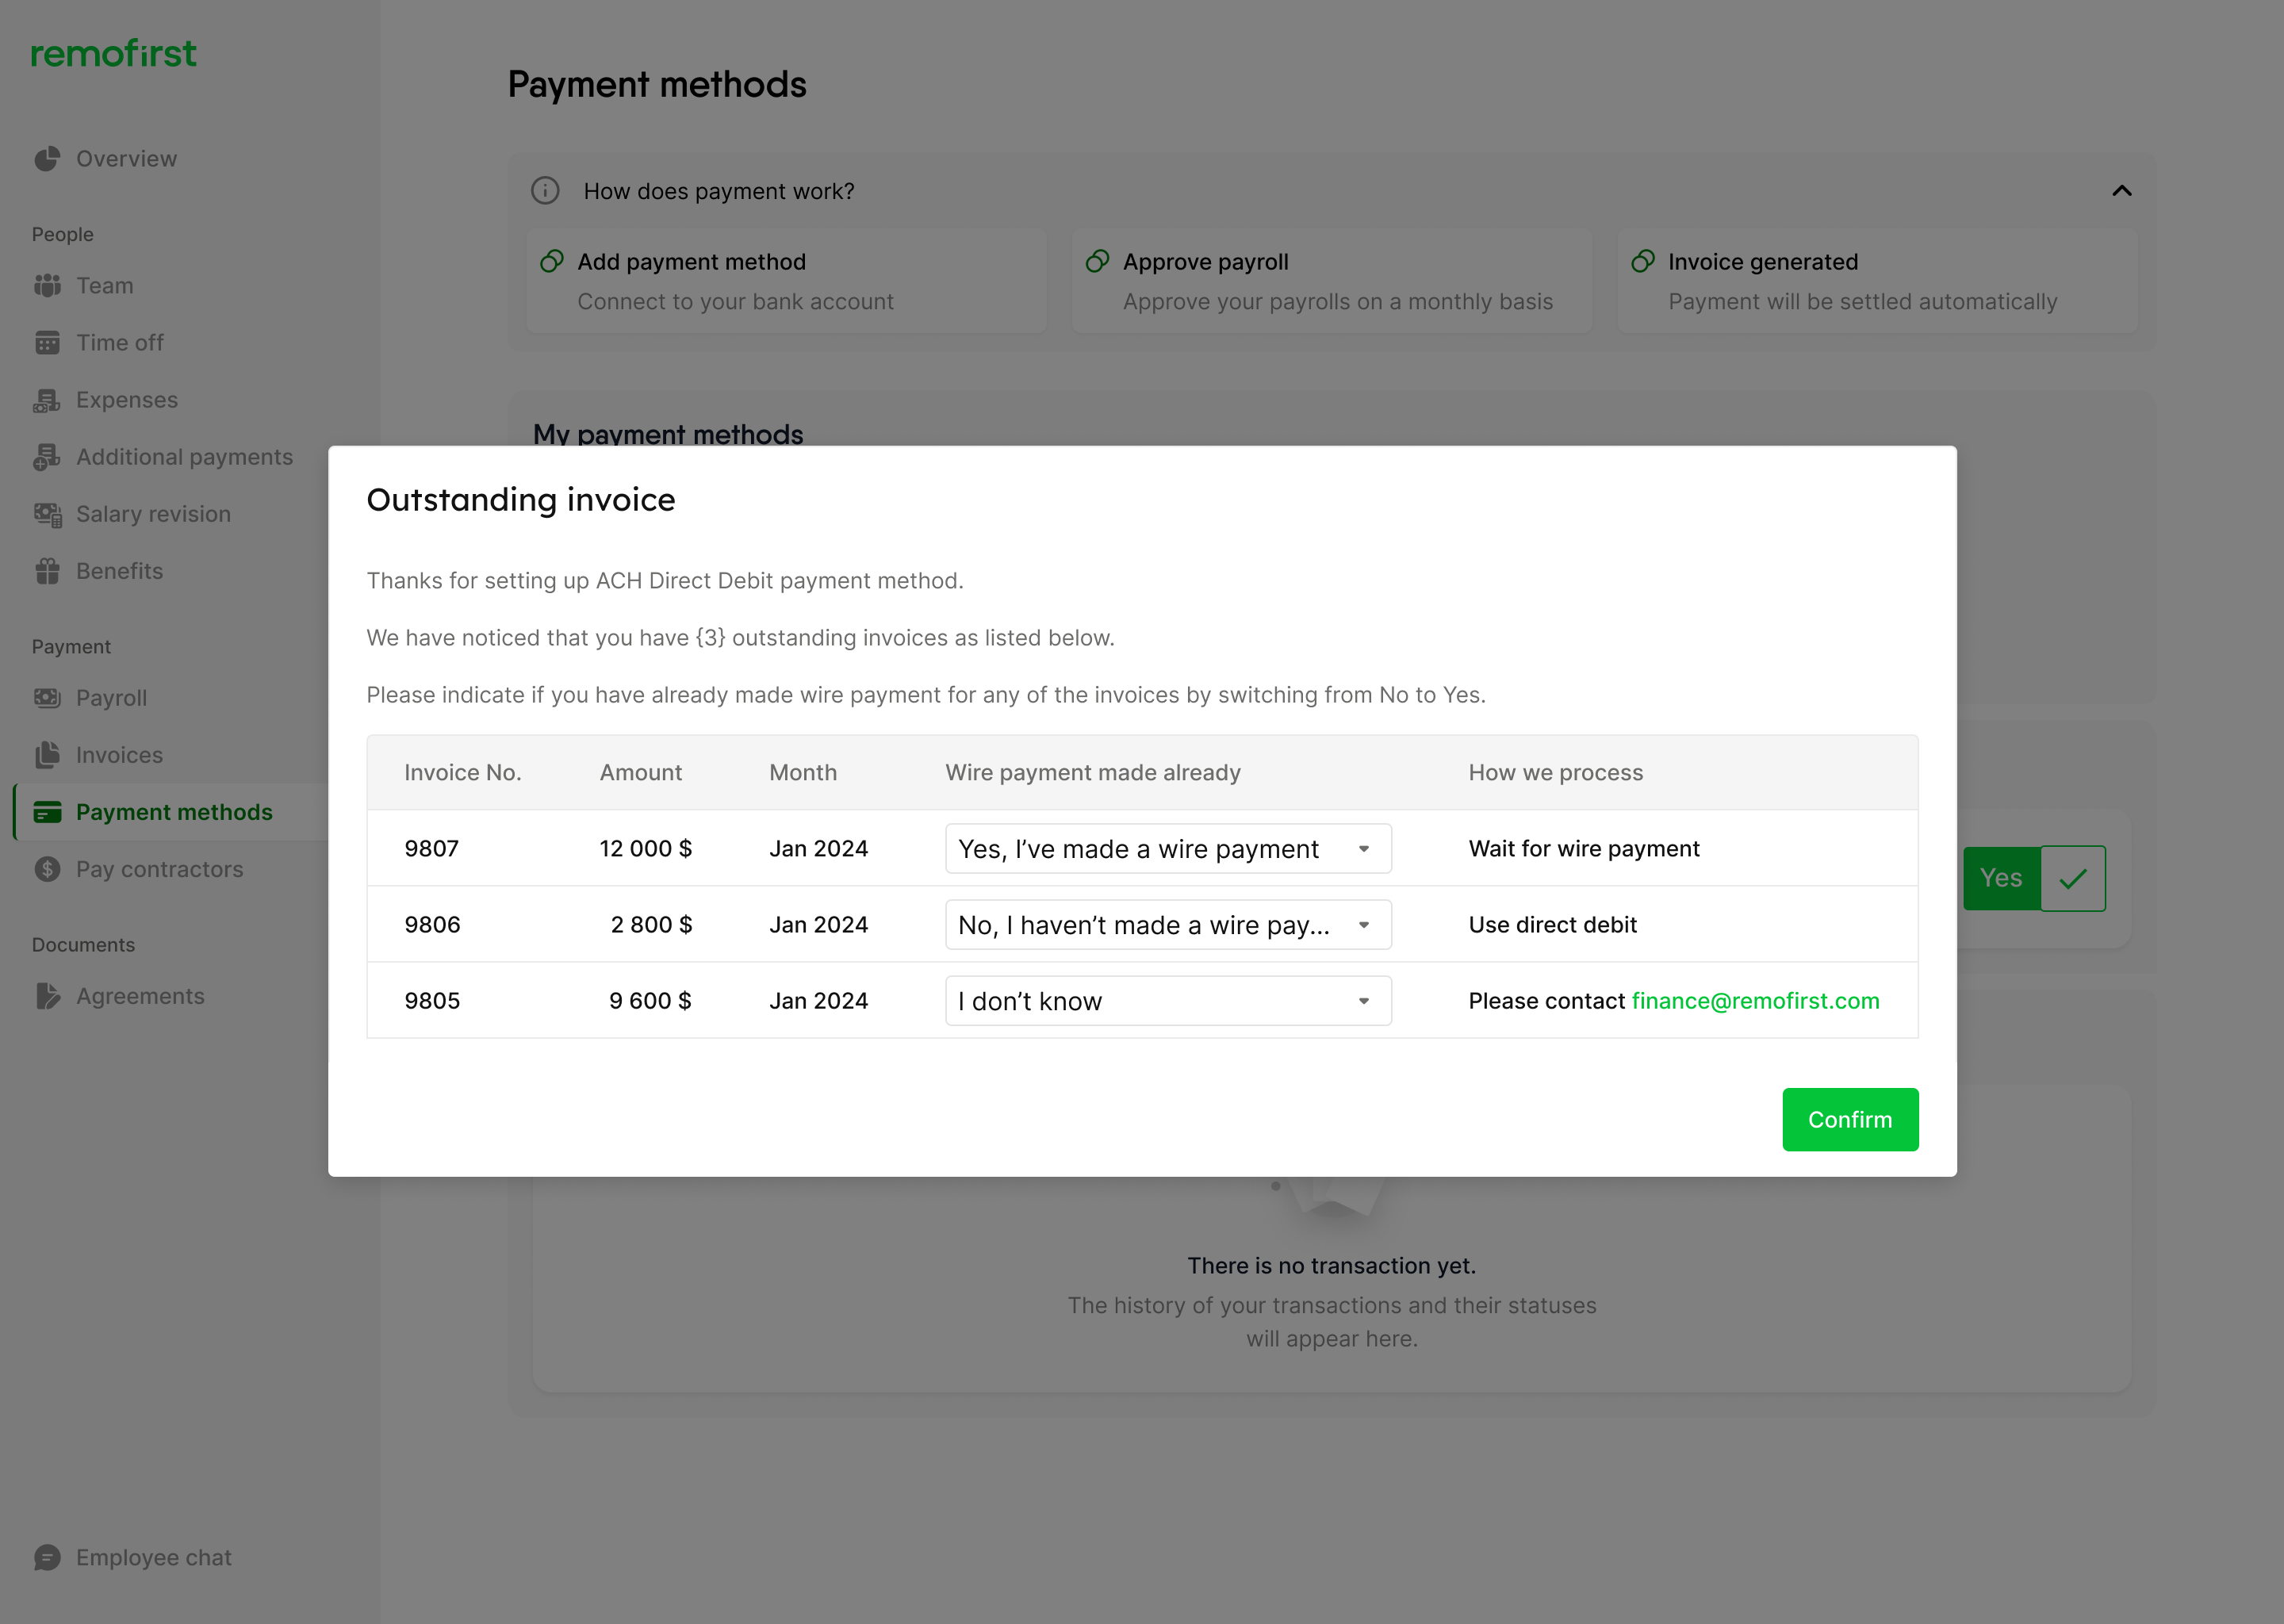
Task: Click the Team people icon
Action: 47,286
